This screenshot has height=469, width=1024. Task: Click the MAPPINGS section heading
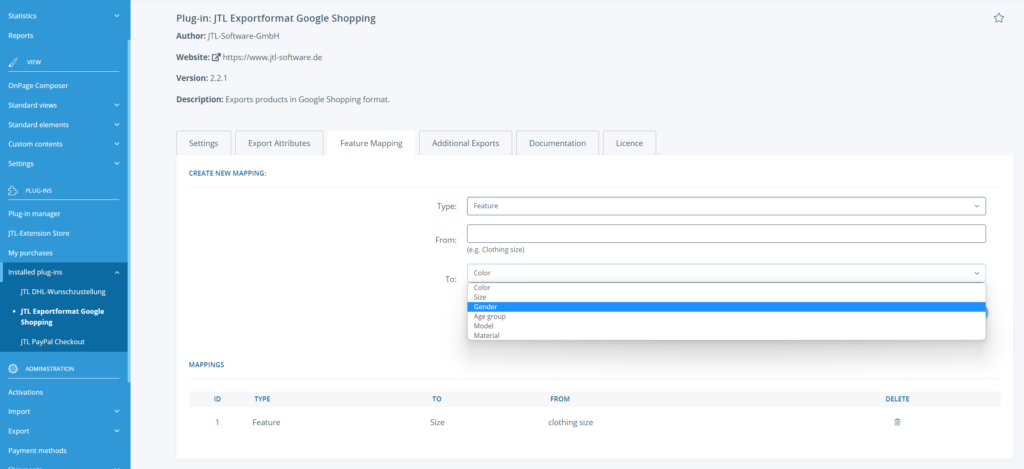pos(206,364)
